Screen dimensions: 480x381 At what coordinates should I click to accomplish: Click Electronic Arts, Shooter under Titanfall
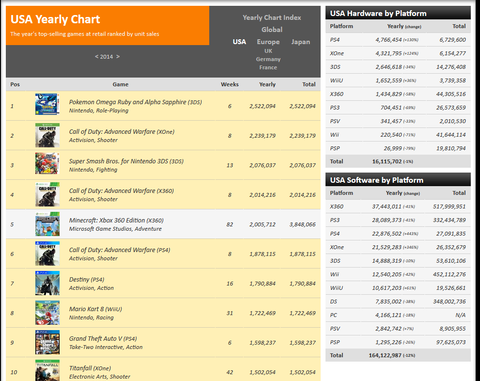click(100, 377)
